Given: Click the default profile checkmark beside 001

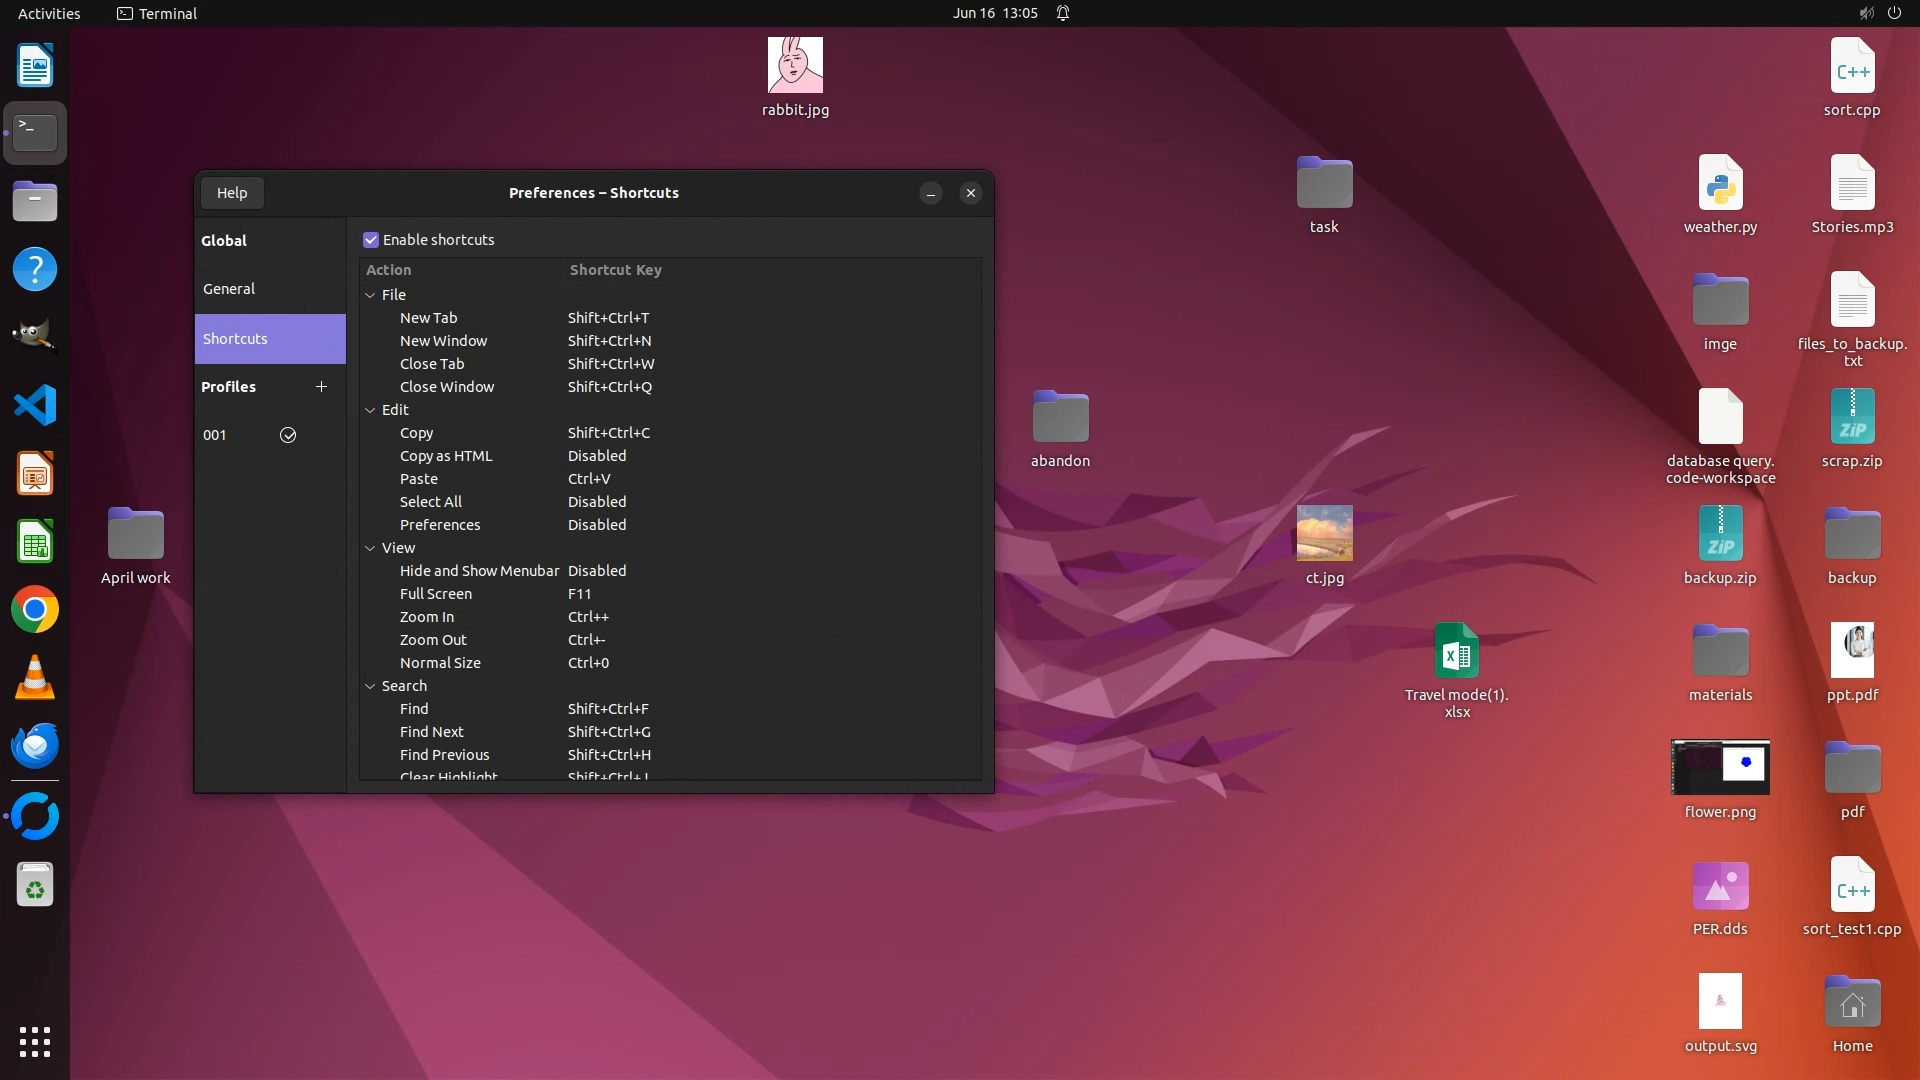Looking at the screenshot, I should pos(288,435).
